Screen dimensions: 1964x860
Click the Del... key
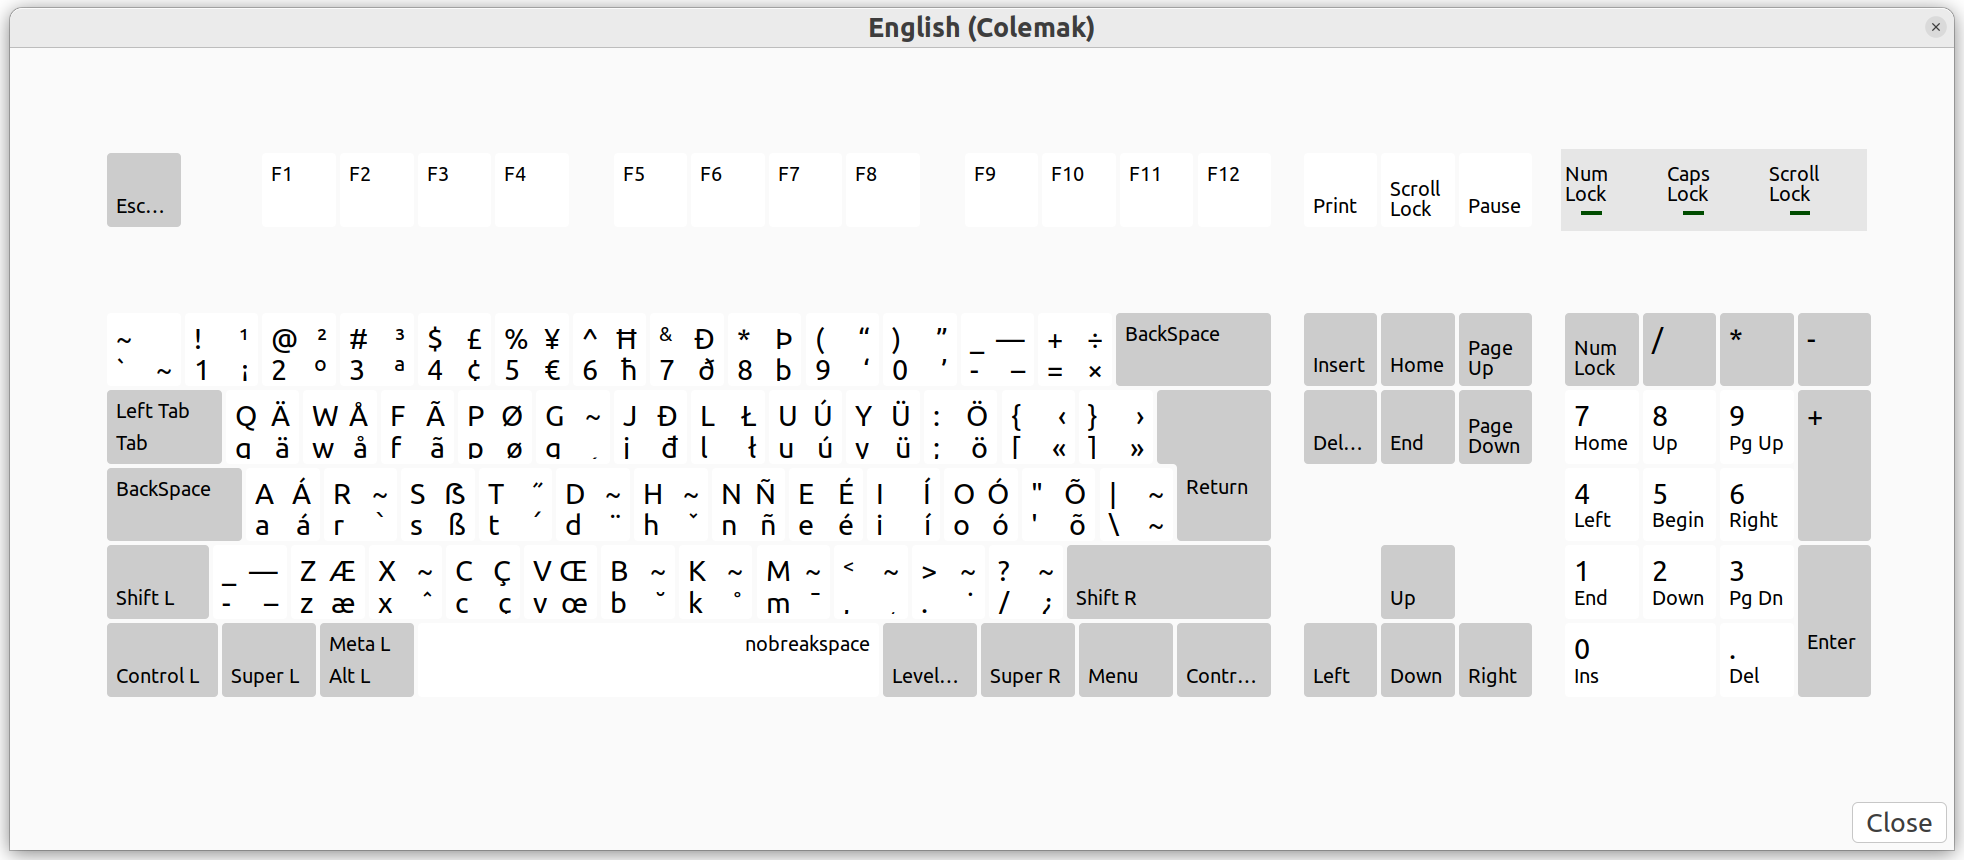(x=1340, y=427)
